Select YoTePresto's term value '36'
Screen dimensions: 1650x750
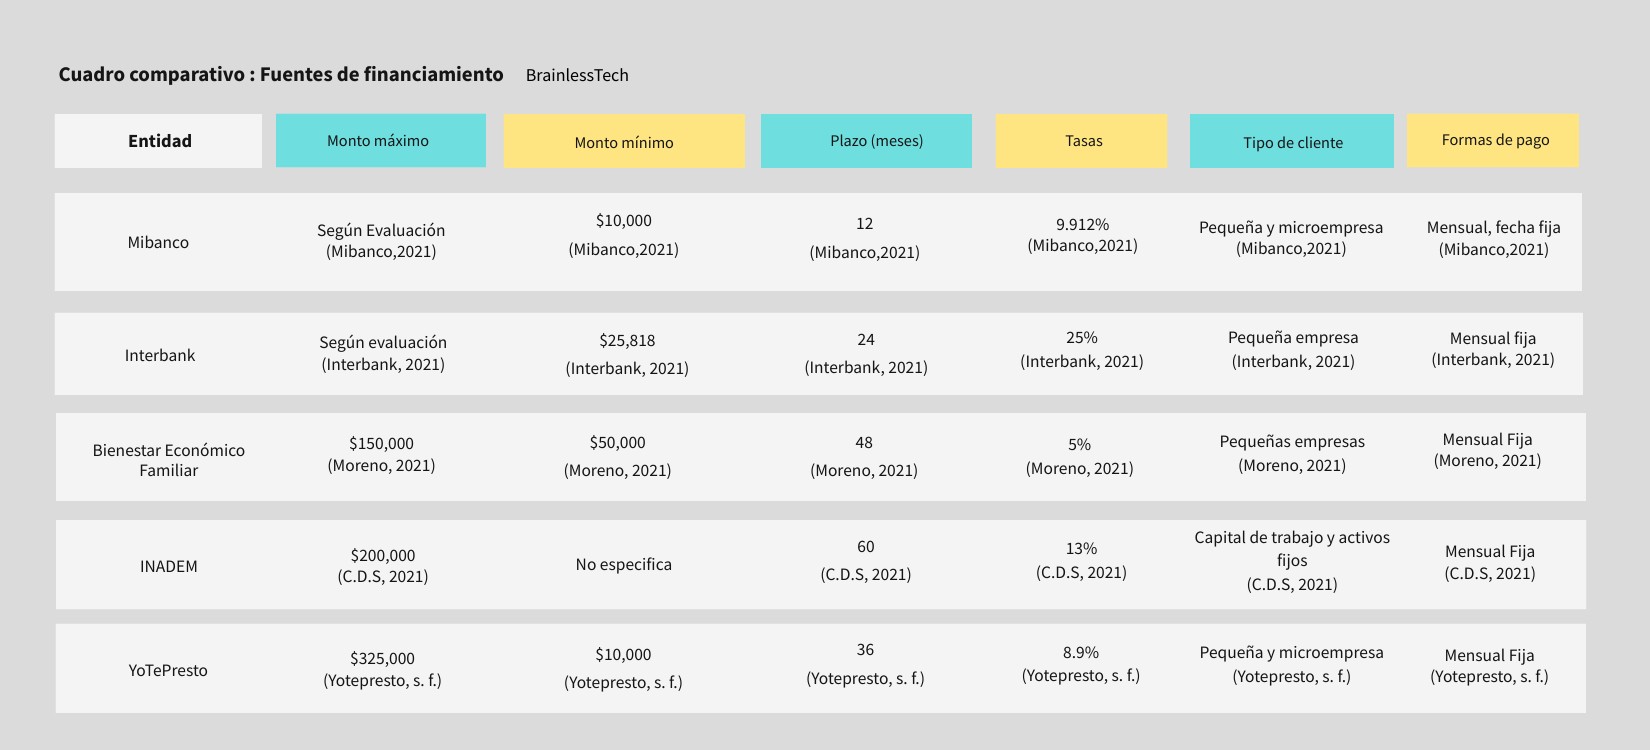click(865, 650)
